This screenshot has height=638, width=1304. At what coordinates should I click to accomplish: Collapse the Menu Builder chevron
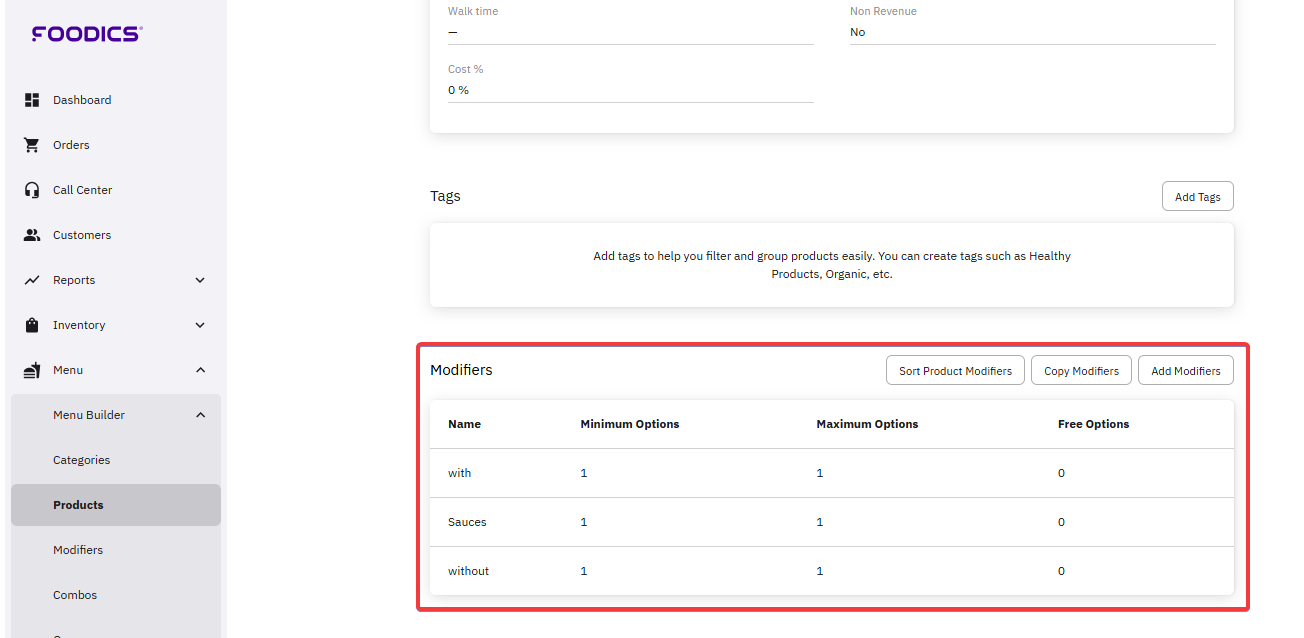pos(200,415)
